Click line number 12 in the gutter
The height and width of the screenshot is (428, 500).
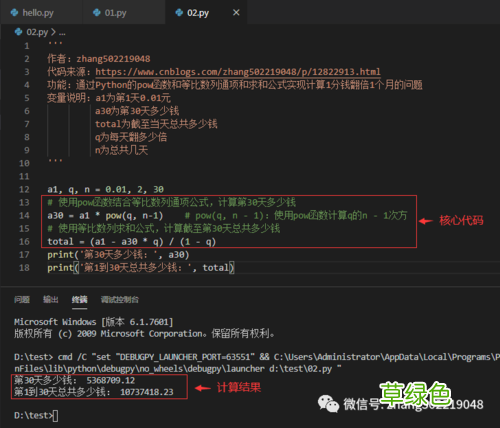[24, 189]
